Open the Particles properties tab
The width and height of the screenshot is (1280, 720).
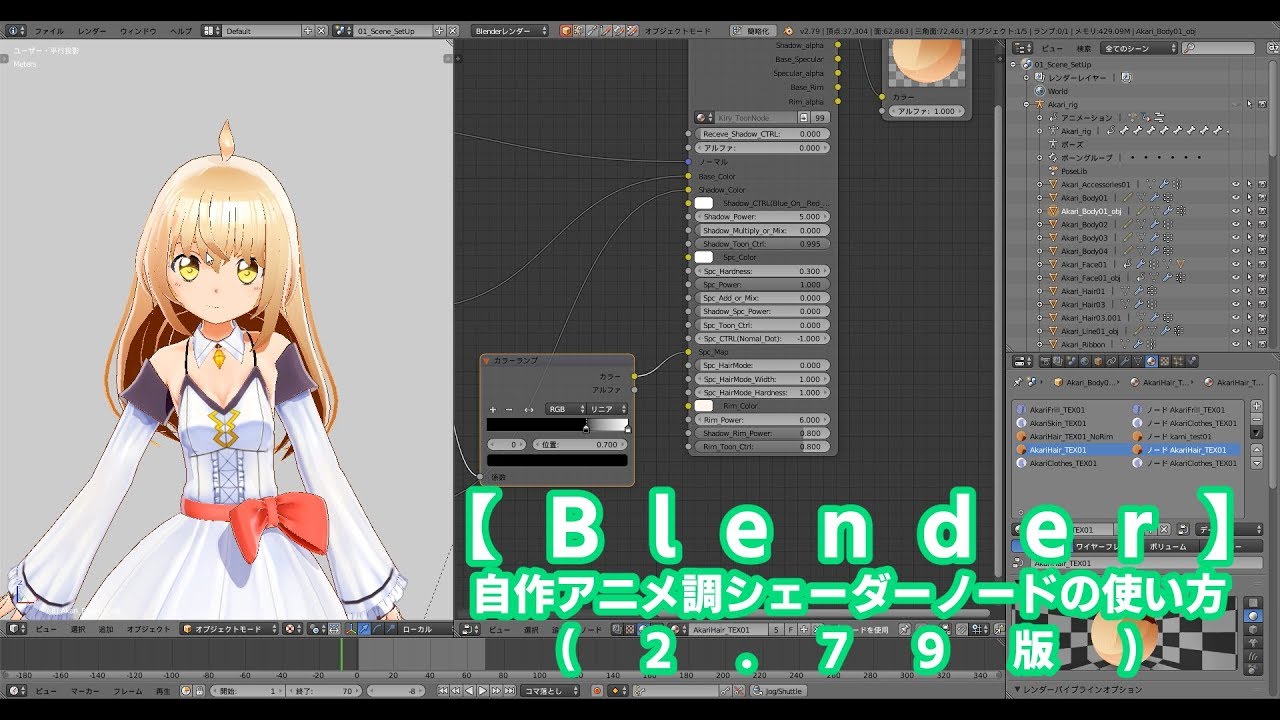click(1177, 361)
